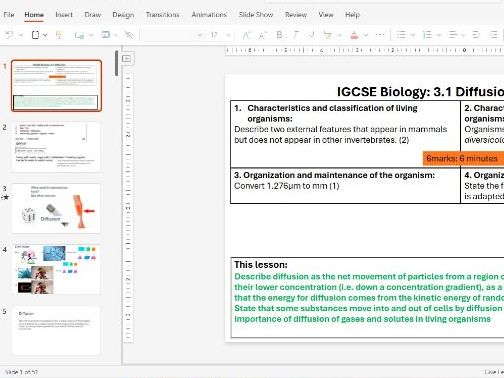This screenshot has height=378, width=504.
Task: Click the Undo icon in the toolbar
Action: 9,35
